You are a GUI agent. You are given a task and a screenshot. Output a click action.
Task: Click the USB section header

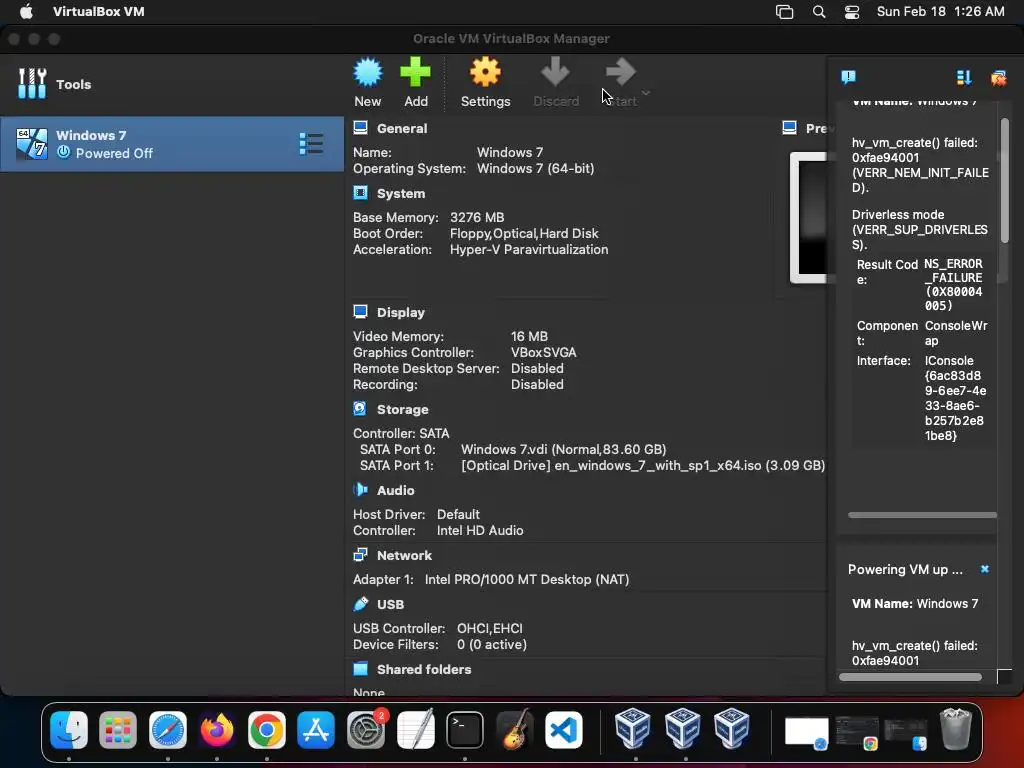[x=390, y=605]
